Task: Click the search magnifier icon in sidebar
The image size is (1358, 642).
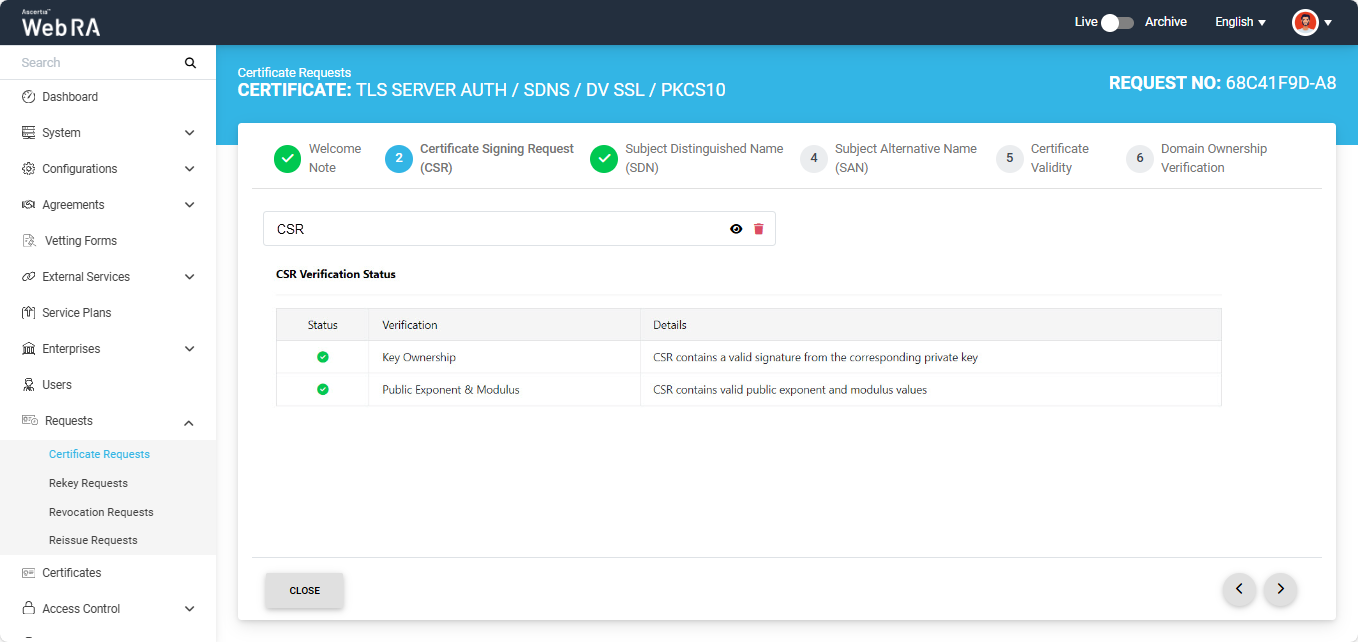Action: [190, 63]
